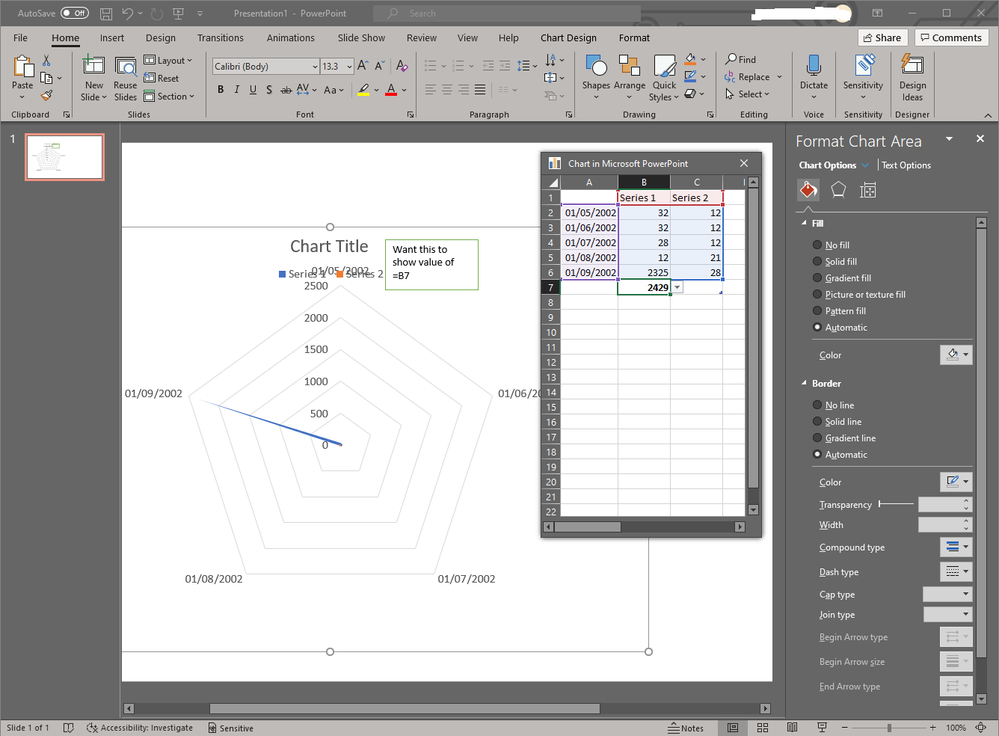
Task: Open the Dash type dropdown
Action: tap(956, 572)
